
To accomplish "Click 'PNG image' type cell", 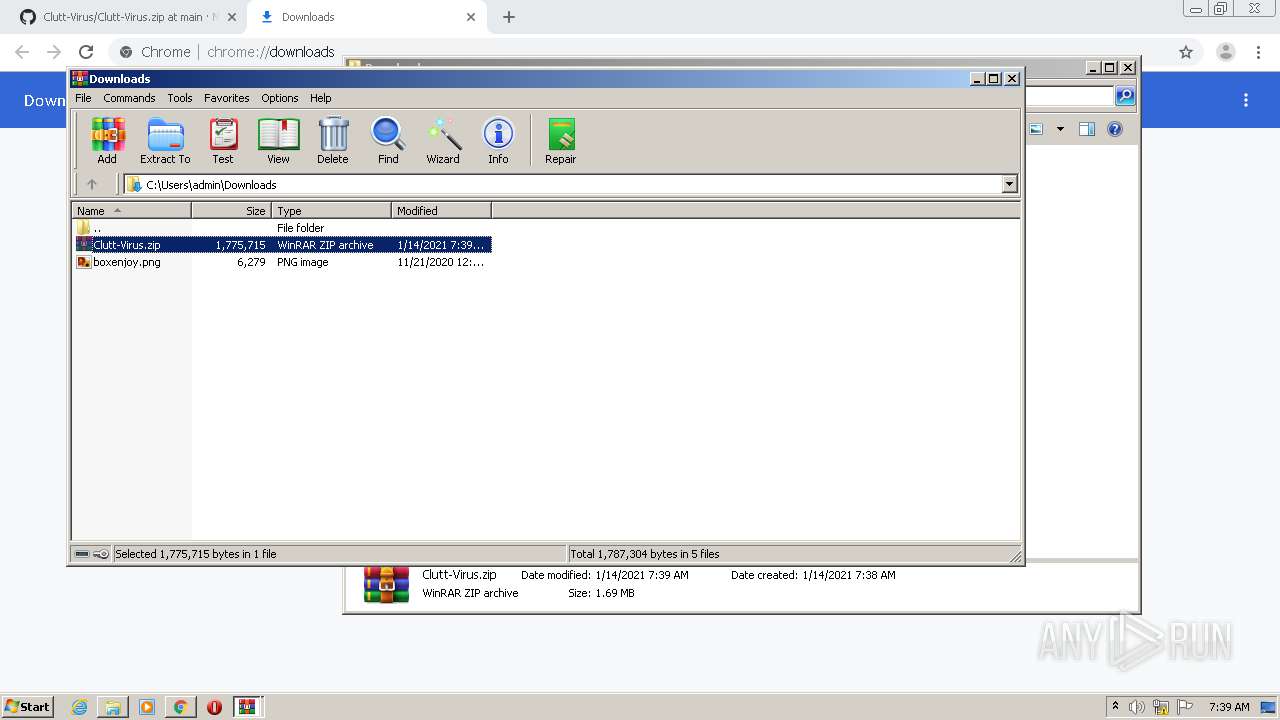I will (302, 262).
